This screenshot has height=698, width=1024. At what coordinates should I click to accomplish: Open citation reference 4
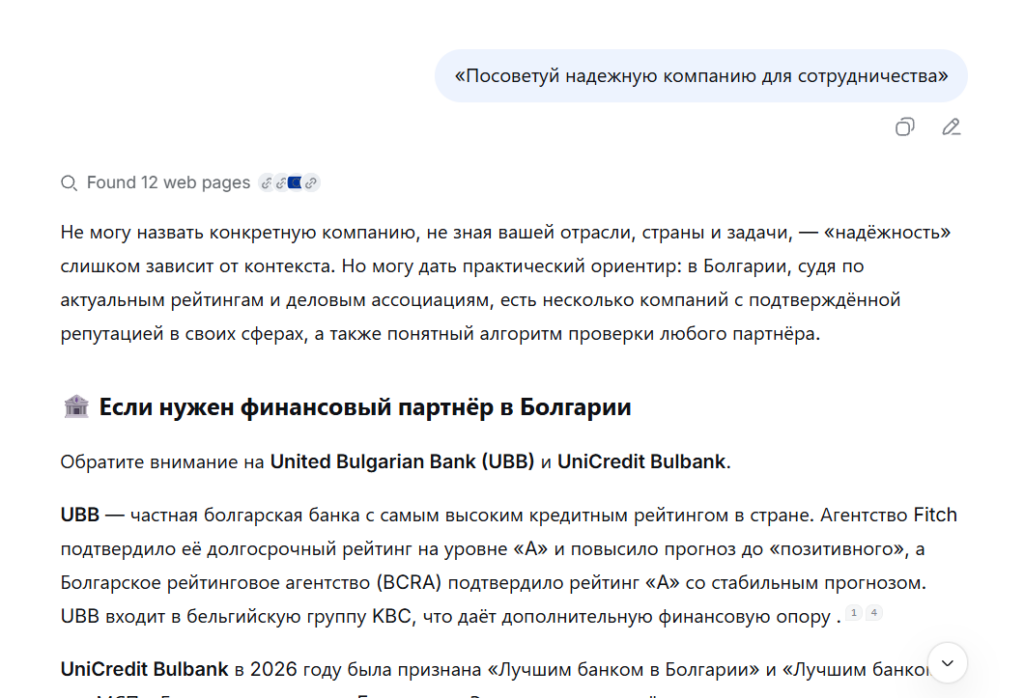coord(874,612)
